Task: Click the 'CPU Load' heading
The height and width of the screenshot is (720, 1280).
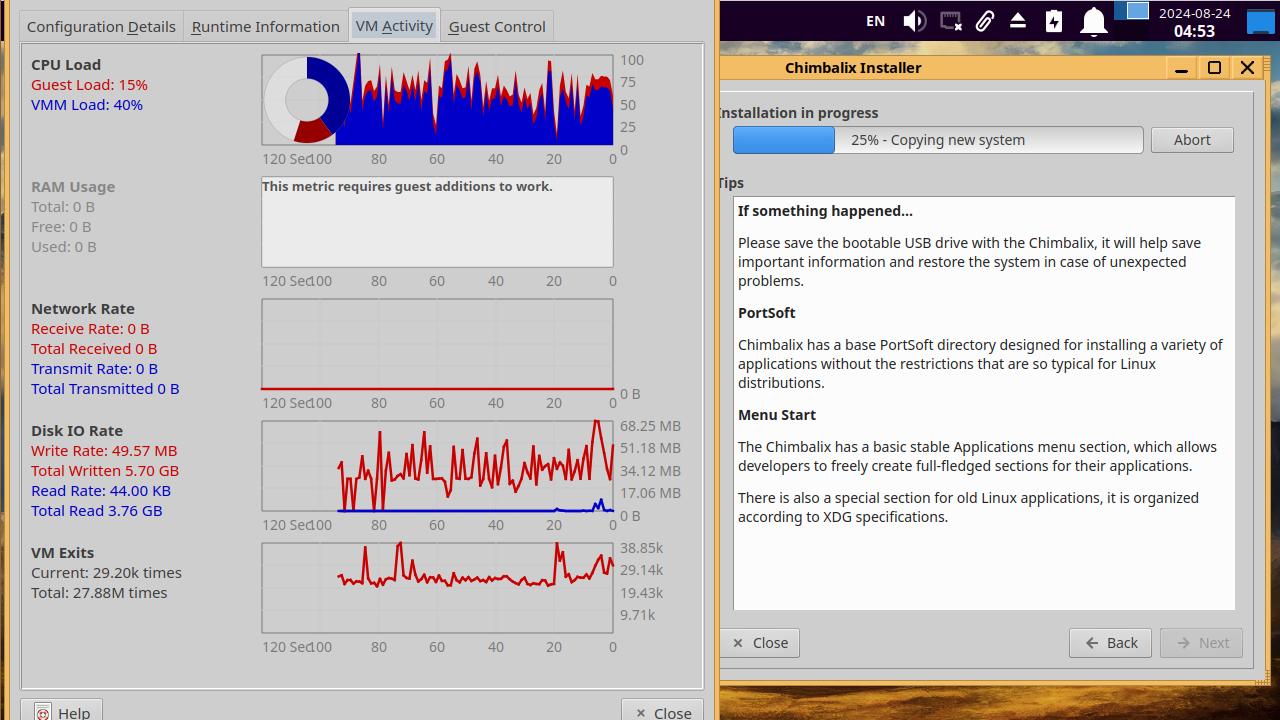Action: [66, 65]
